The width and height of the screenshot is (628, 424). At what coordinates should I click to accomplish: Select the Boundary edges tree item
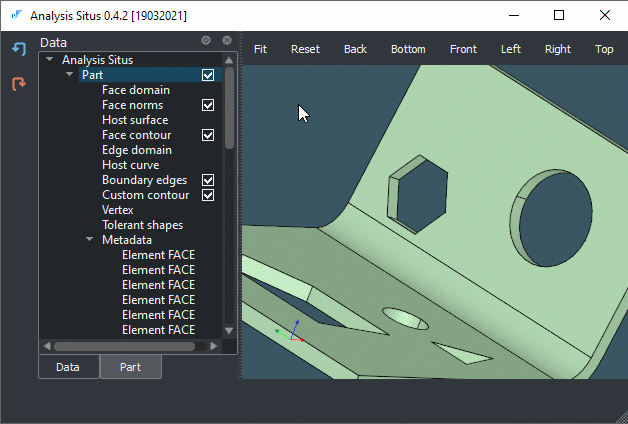click(x=145, y=180)
